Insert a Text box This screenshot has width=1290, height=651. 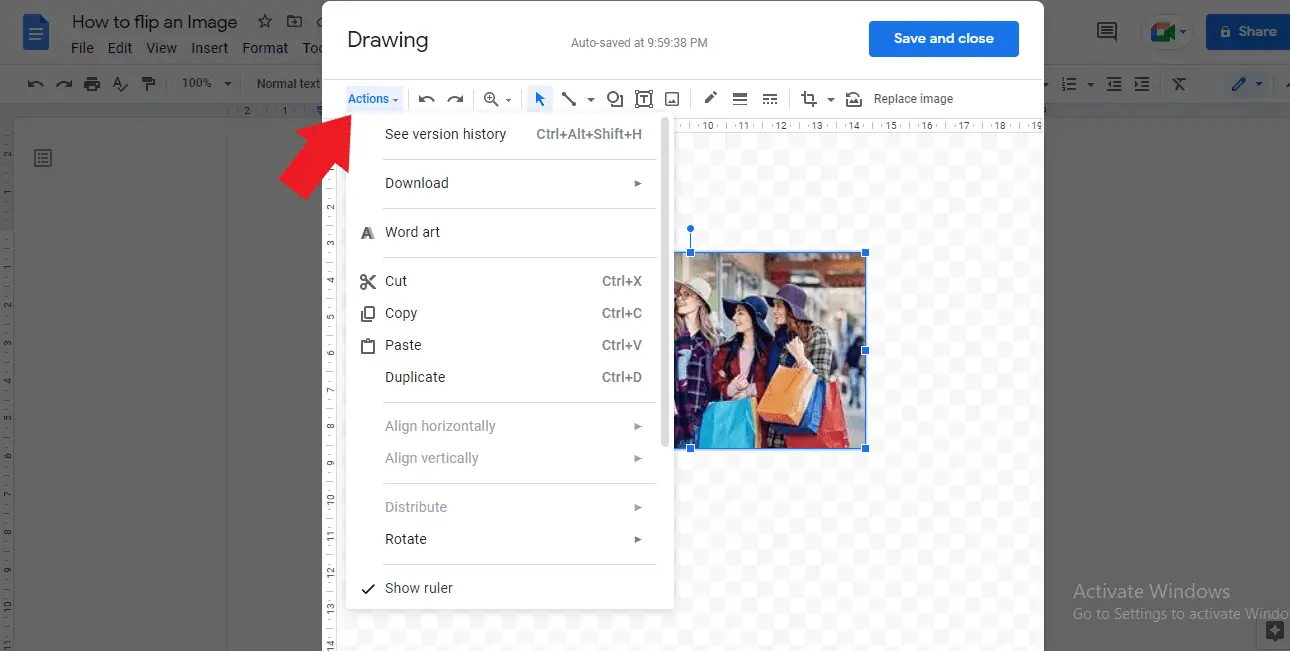(x=644, y=98)
